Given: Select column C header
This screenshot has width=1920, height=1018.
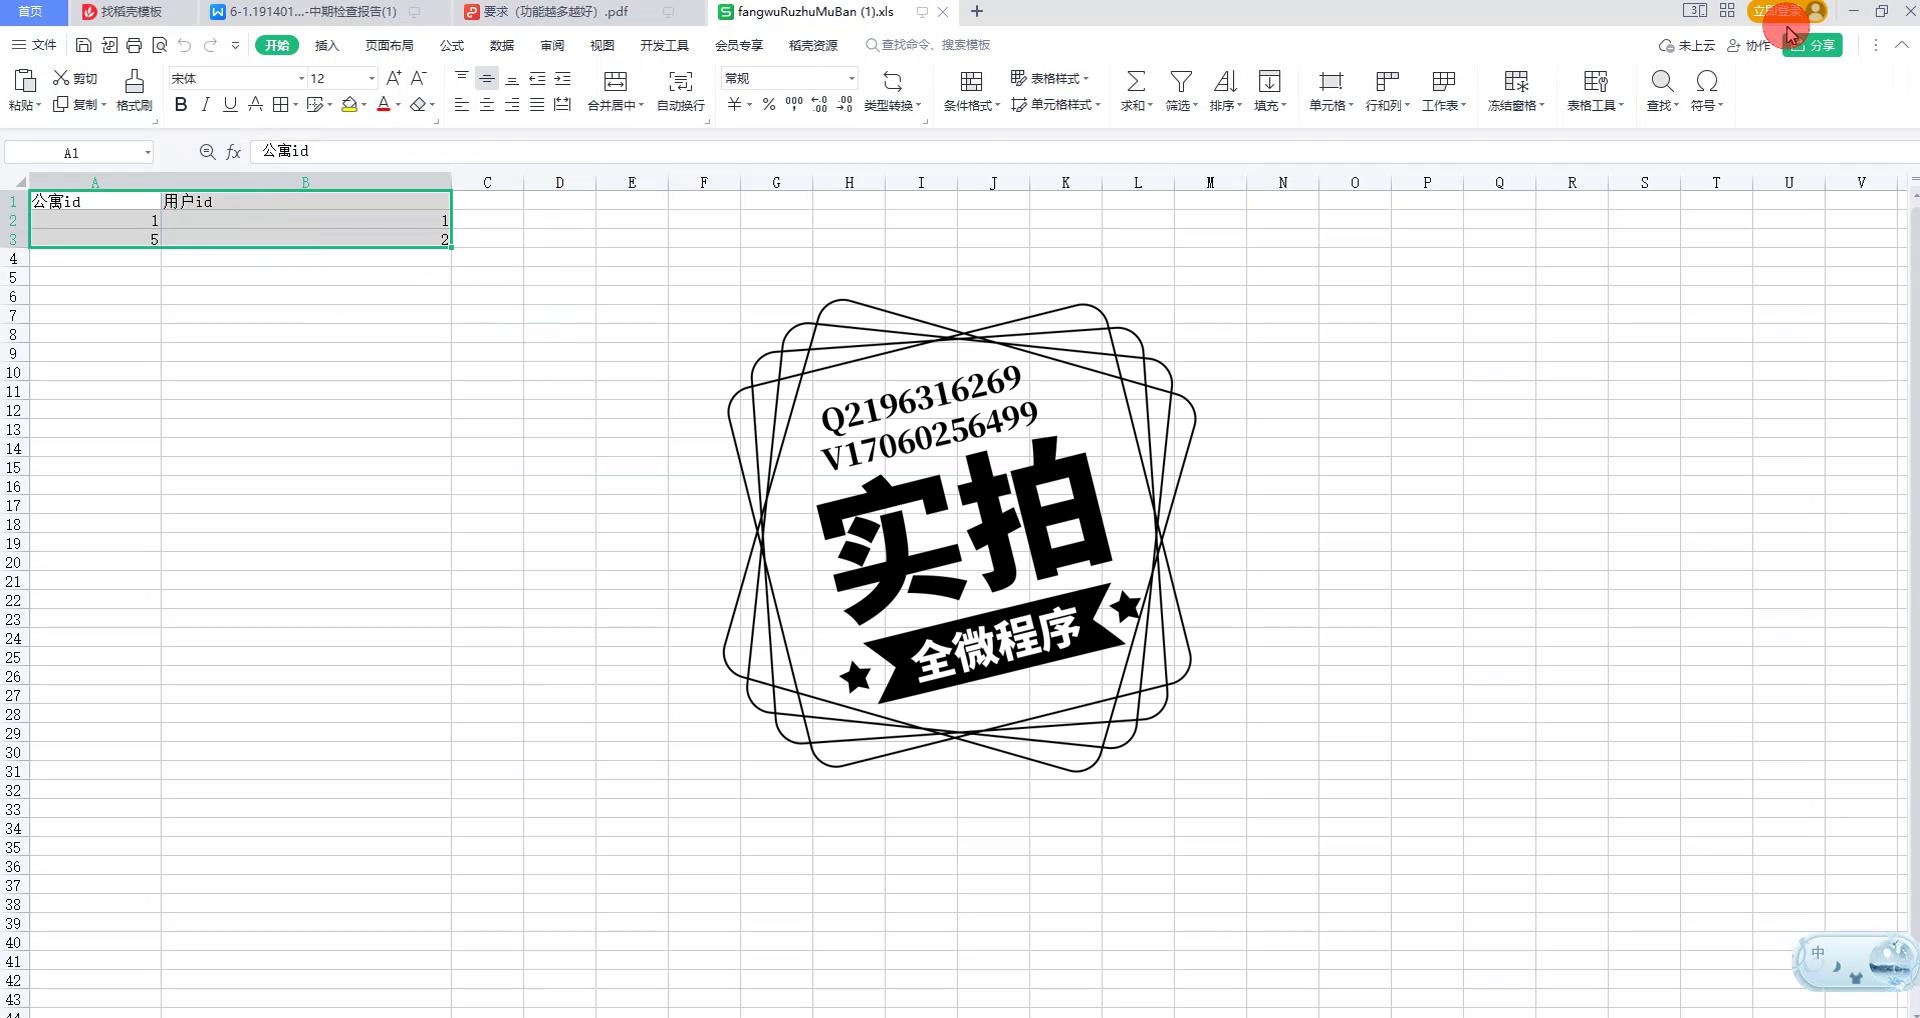Looking at the screenshot, I should coord(487,182).
